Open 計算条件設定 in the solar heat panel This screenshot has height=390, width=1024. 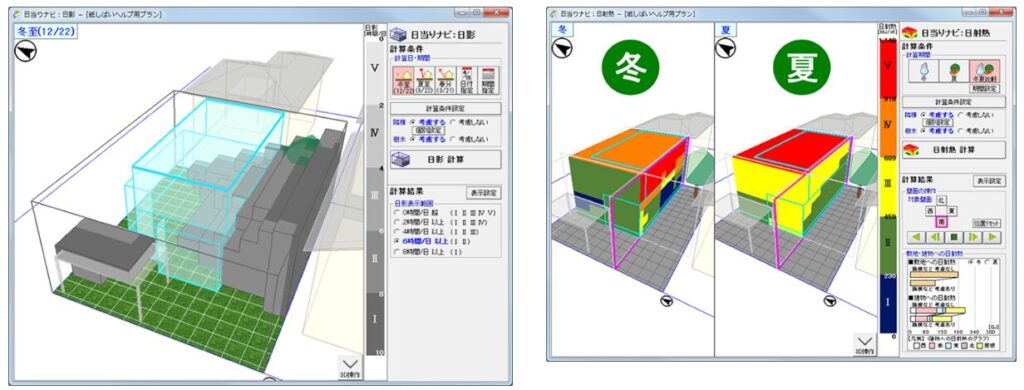point(953,103)
